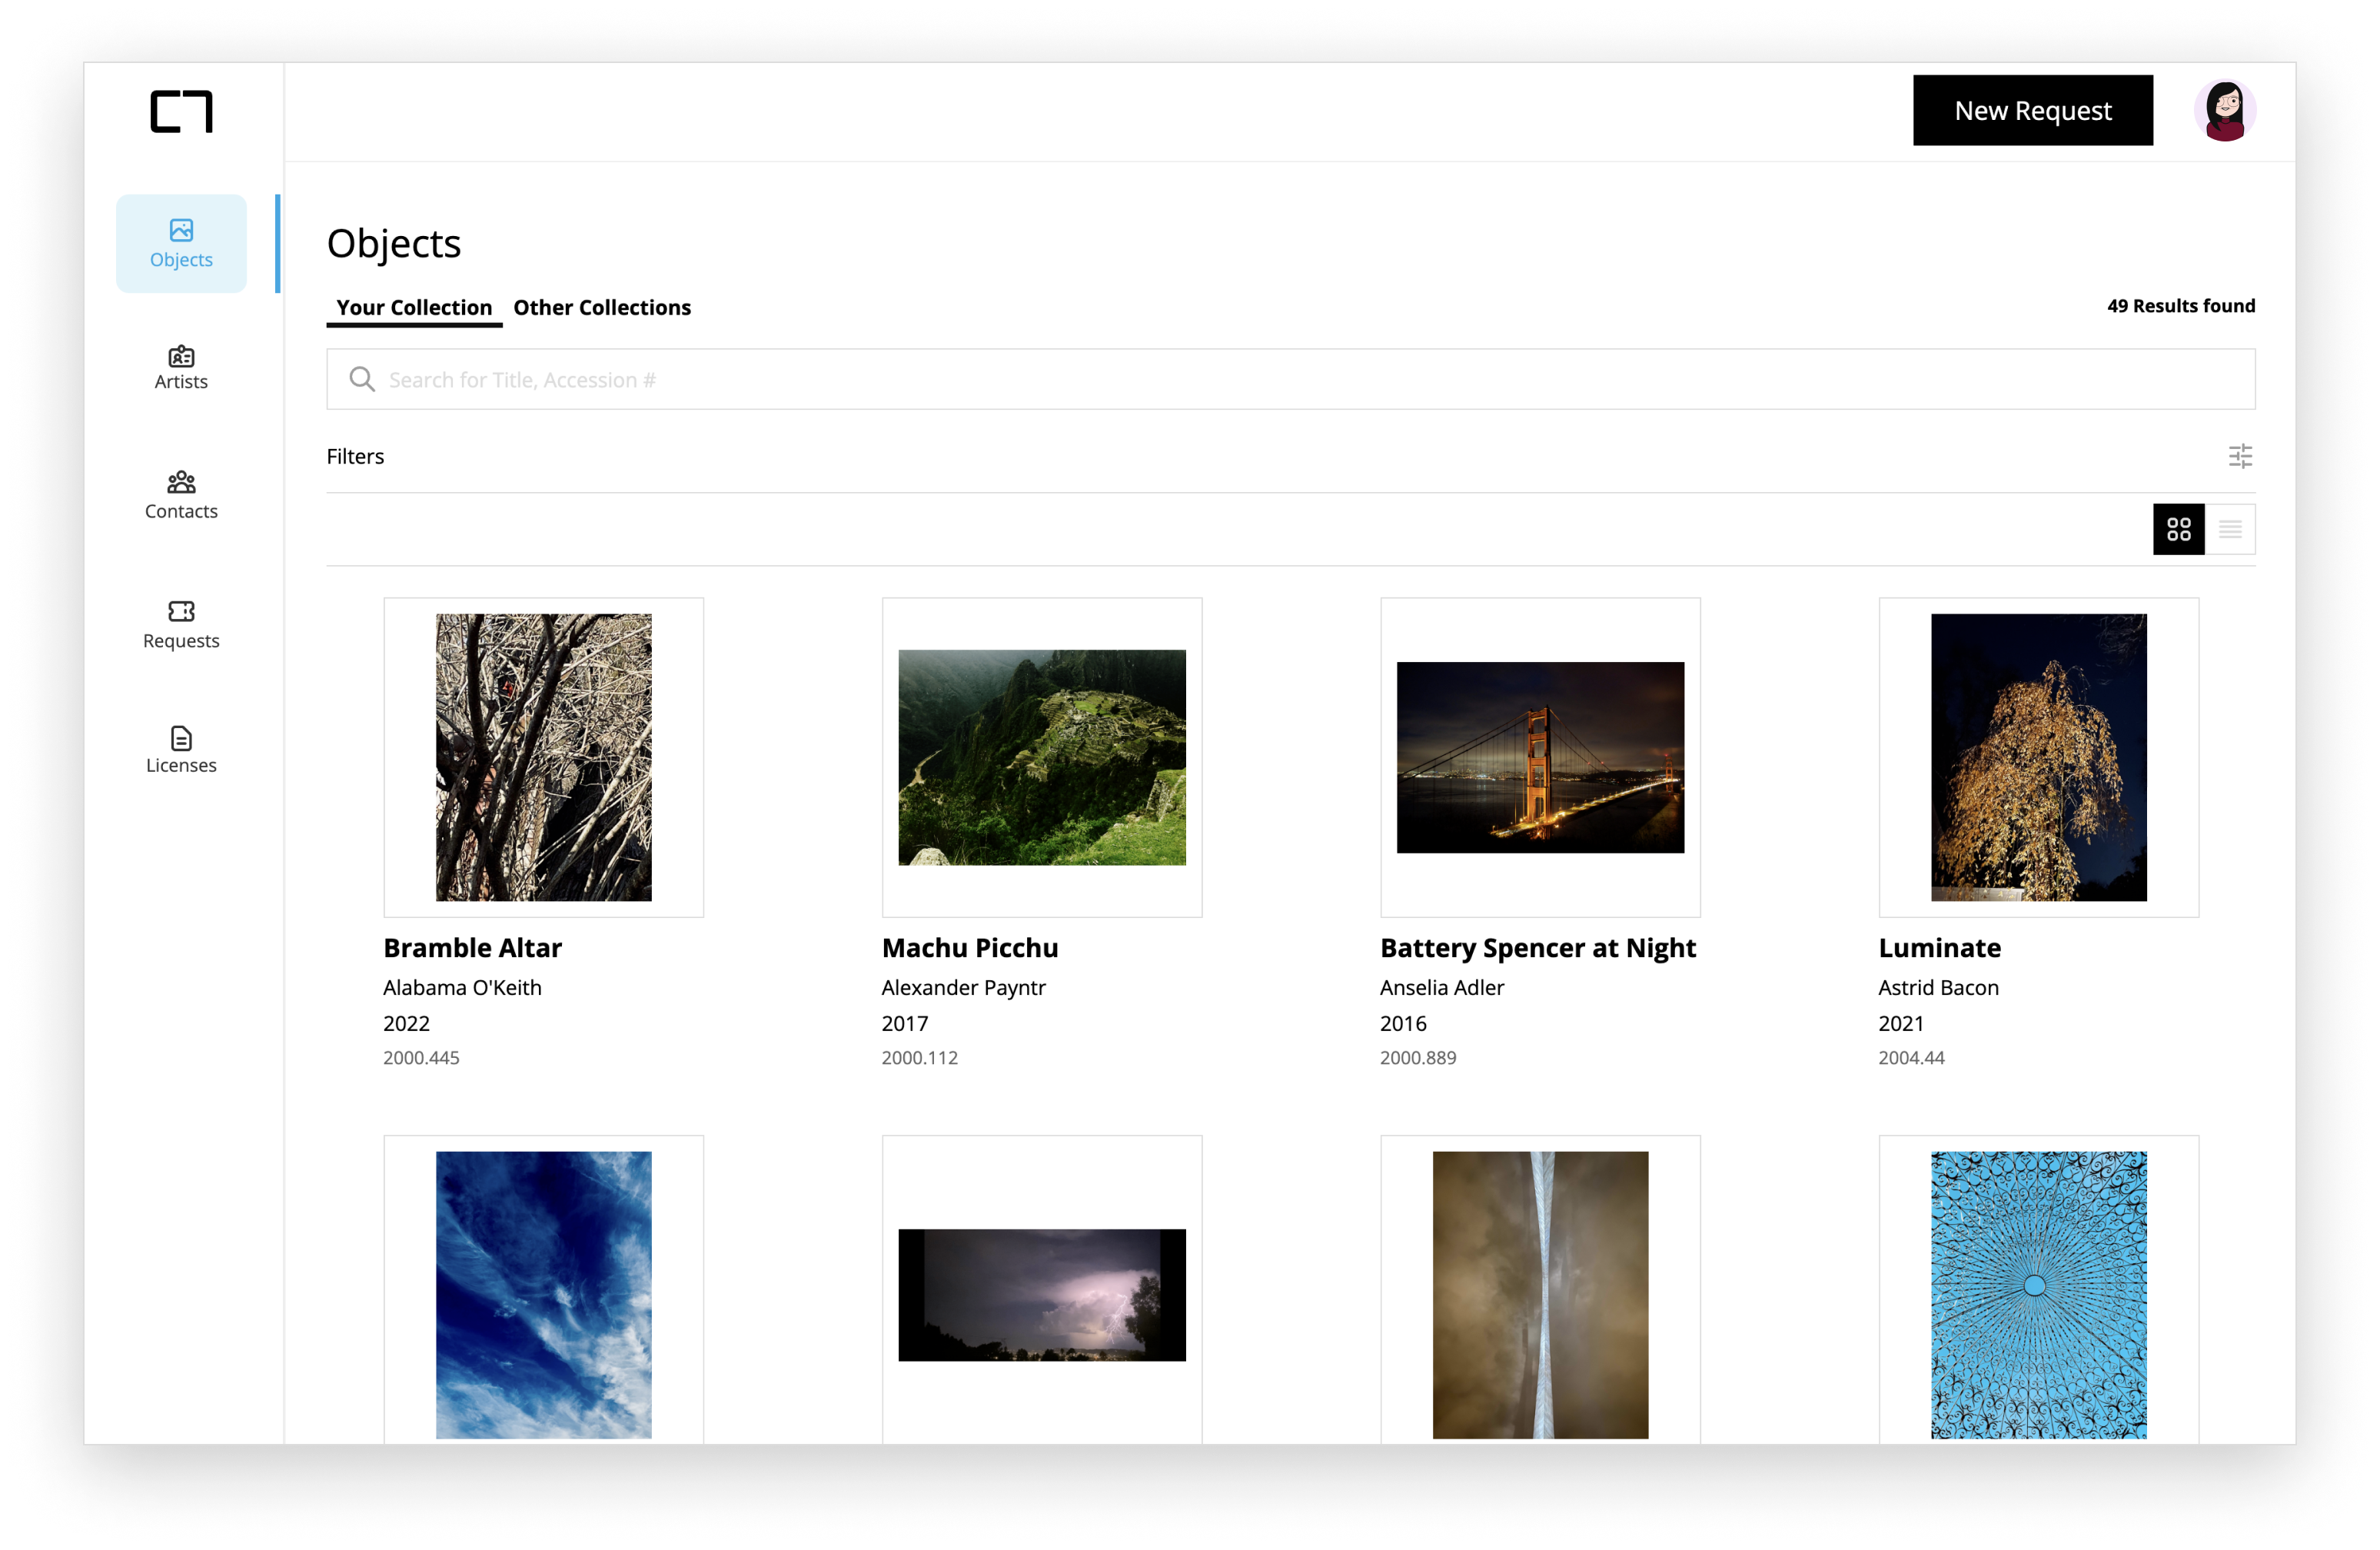2380x1550 pixels.
Task: Click year 2022 under Bramble Altar
Action: 406,1023
